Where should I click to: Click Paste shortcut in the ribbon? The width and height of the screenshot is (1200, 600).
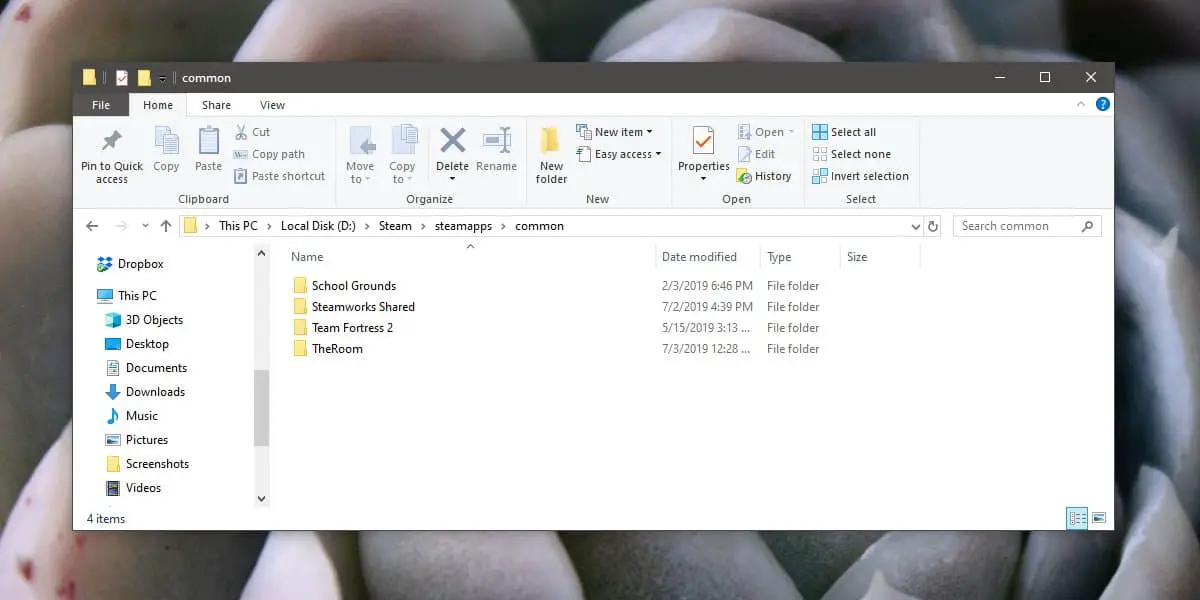pos(279,176)
